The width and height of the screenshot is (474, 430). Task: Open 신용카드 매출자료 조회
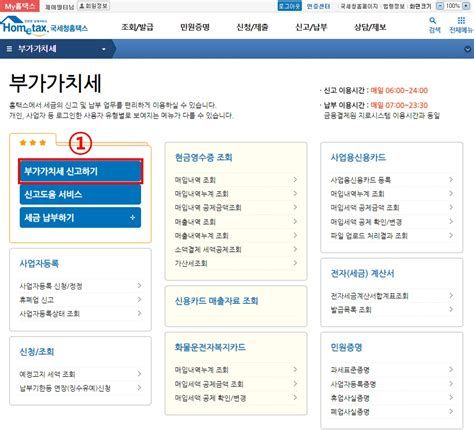pyautogui.click(x=217, y=301)
